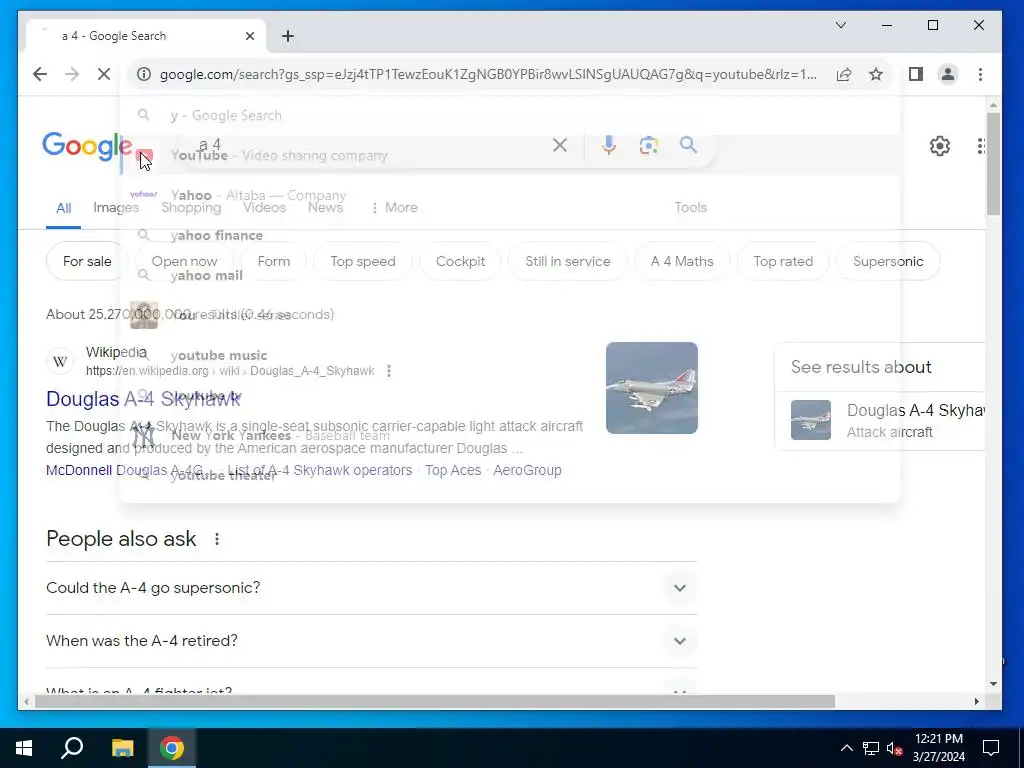Viewport: 1024px width, 768px height.
Task: Open the Windows Start menu
Action: click(24, 748)
